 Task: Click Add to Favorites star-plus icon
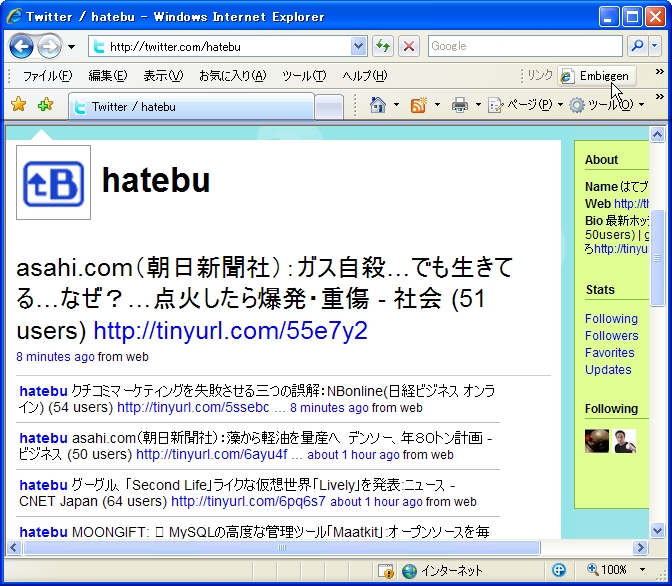coord(45,104)
